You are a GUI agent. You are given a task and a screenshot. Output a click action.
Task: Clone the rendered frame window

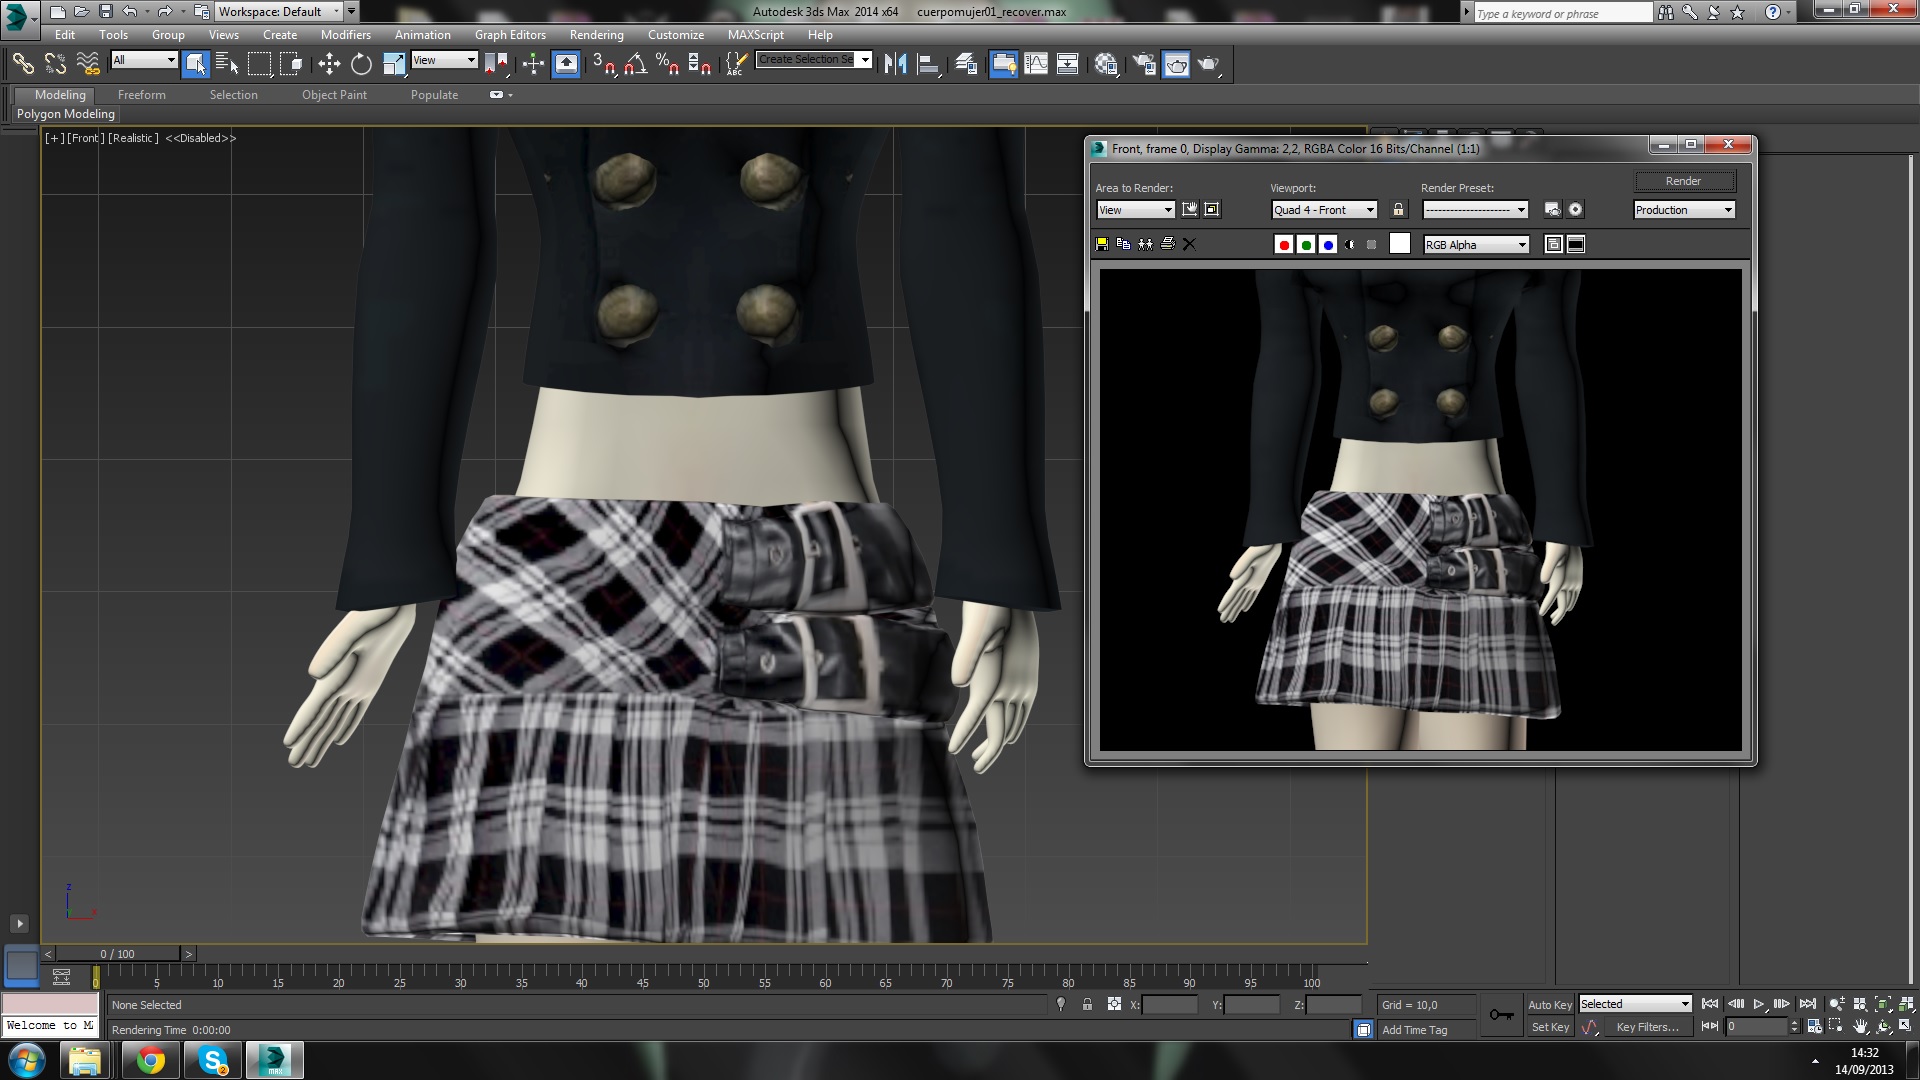click(1145, 244)
